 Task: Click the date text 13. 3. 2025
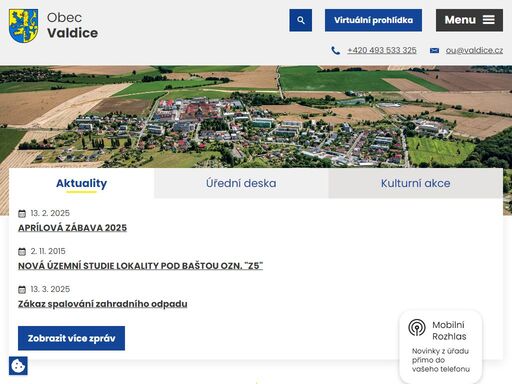pyautogui.click(x=50, y=289)
